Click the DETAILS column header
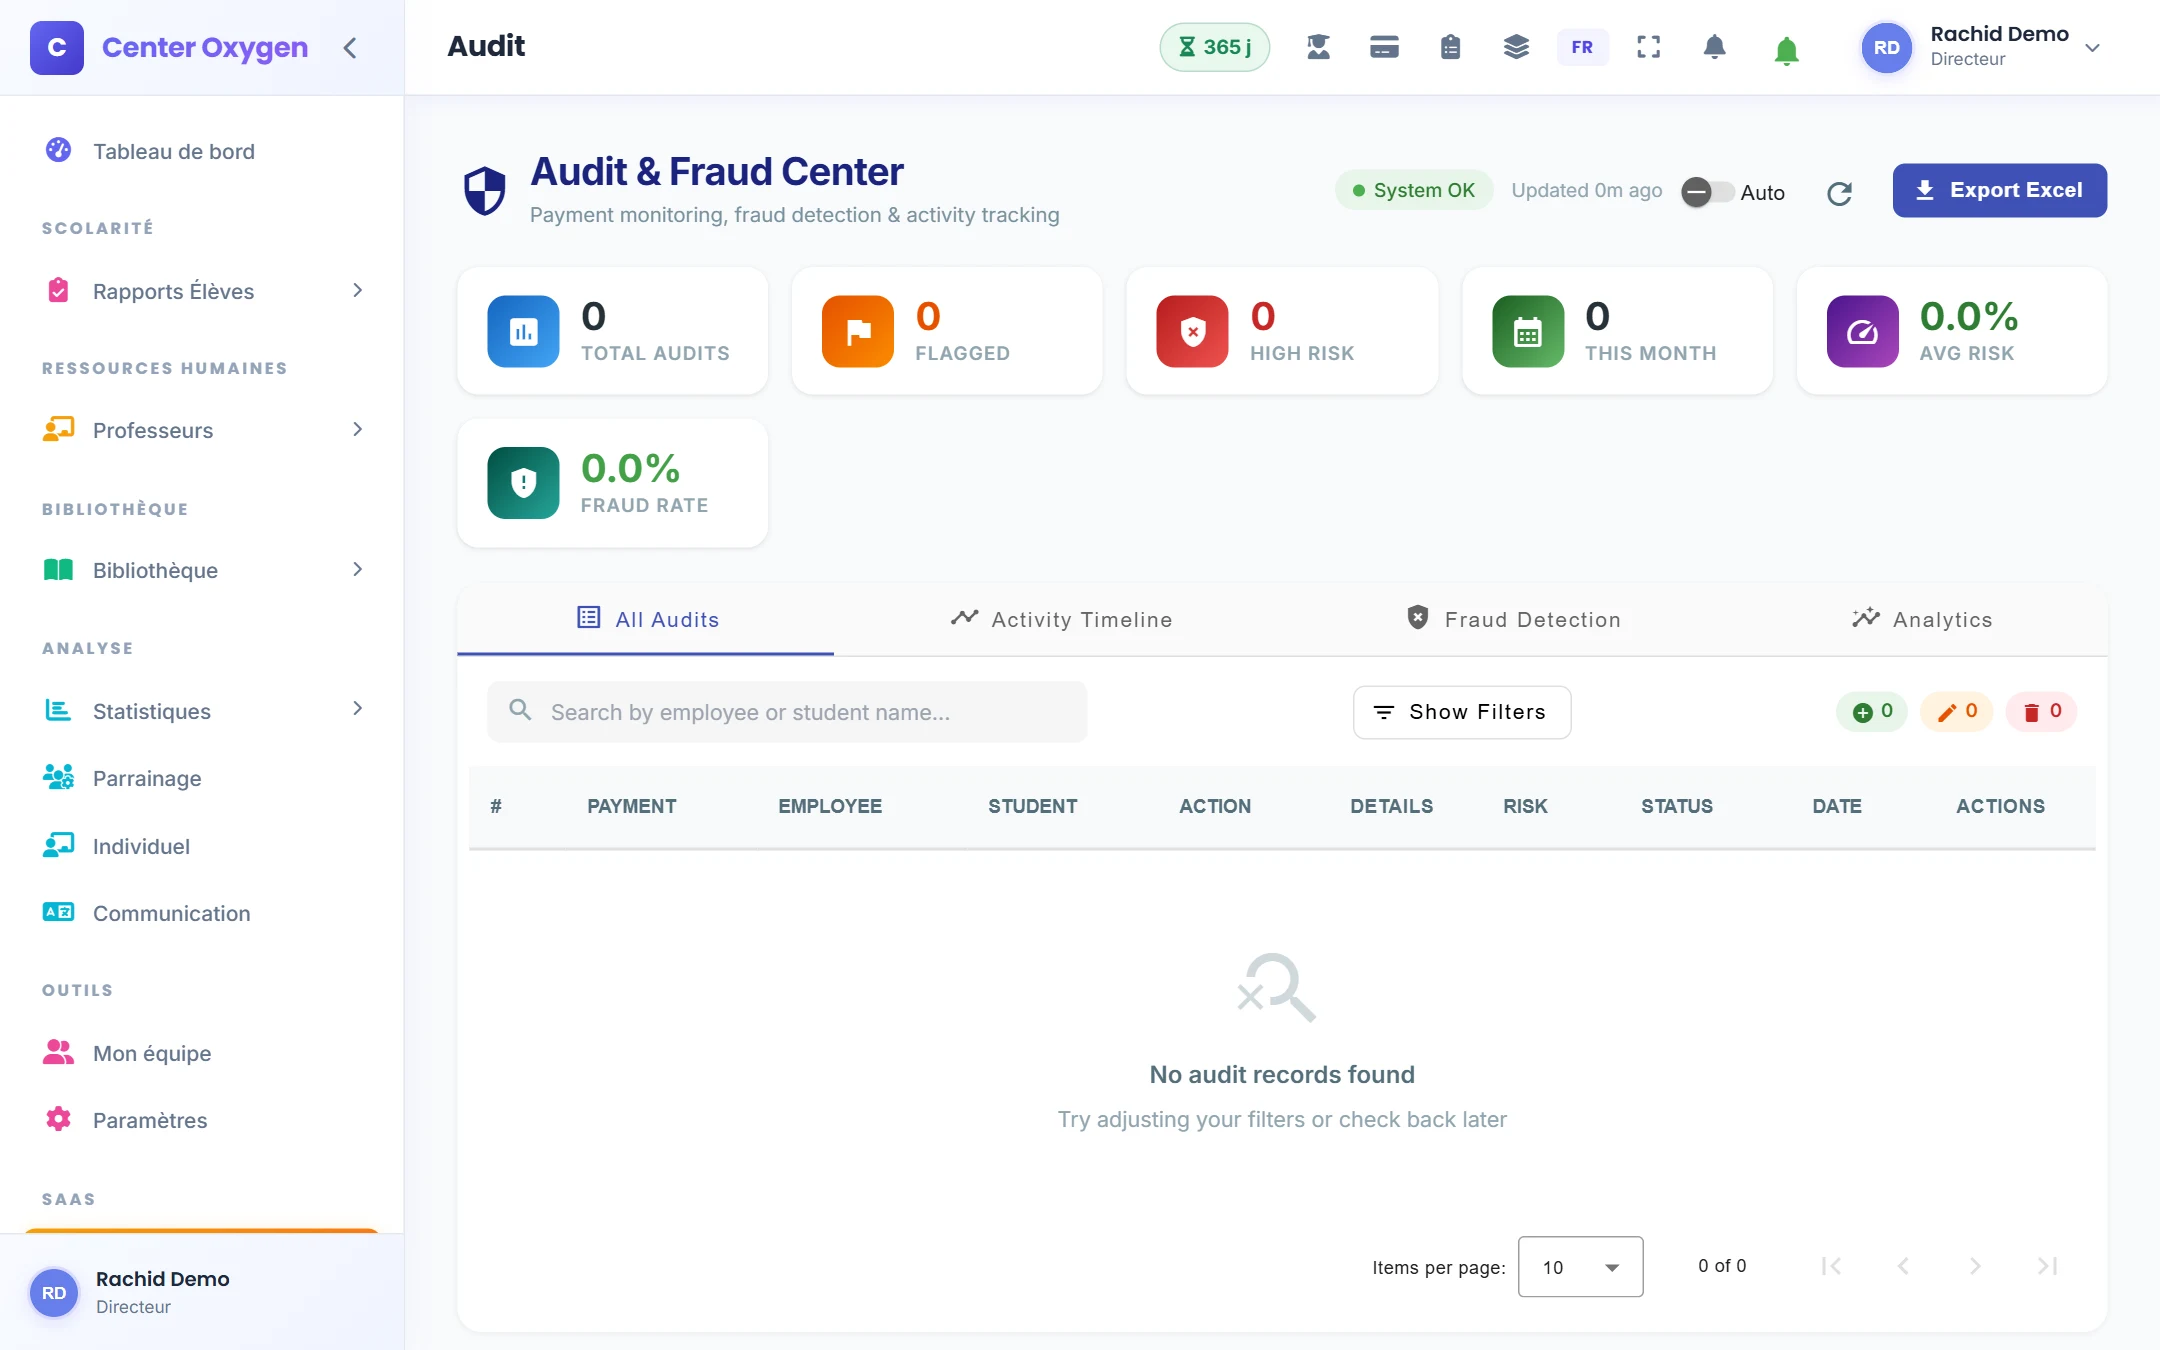 (x=1392, y=806)
